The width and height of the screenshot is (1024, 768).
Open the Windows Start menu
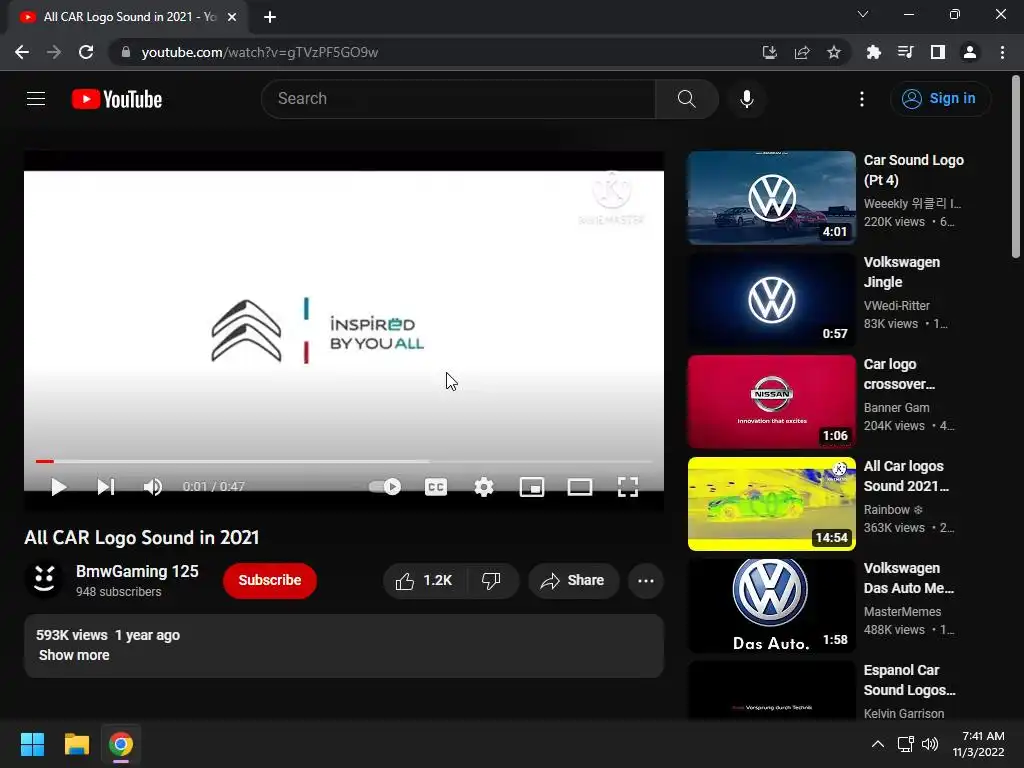tap(32, 744)
